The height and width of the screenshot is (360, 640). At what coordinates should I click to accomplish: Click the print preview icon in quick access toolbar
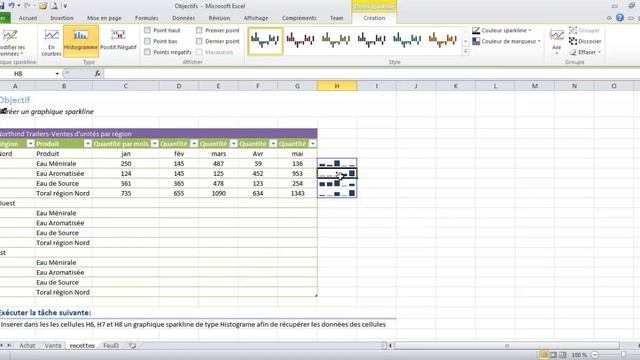(54, 6)
